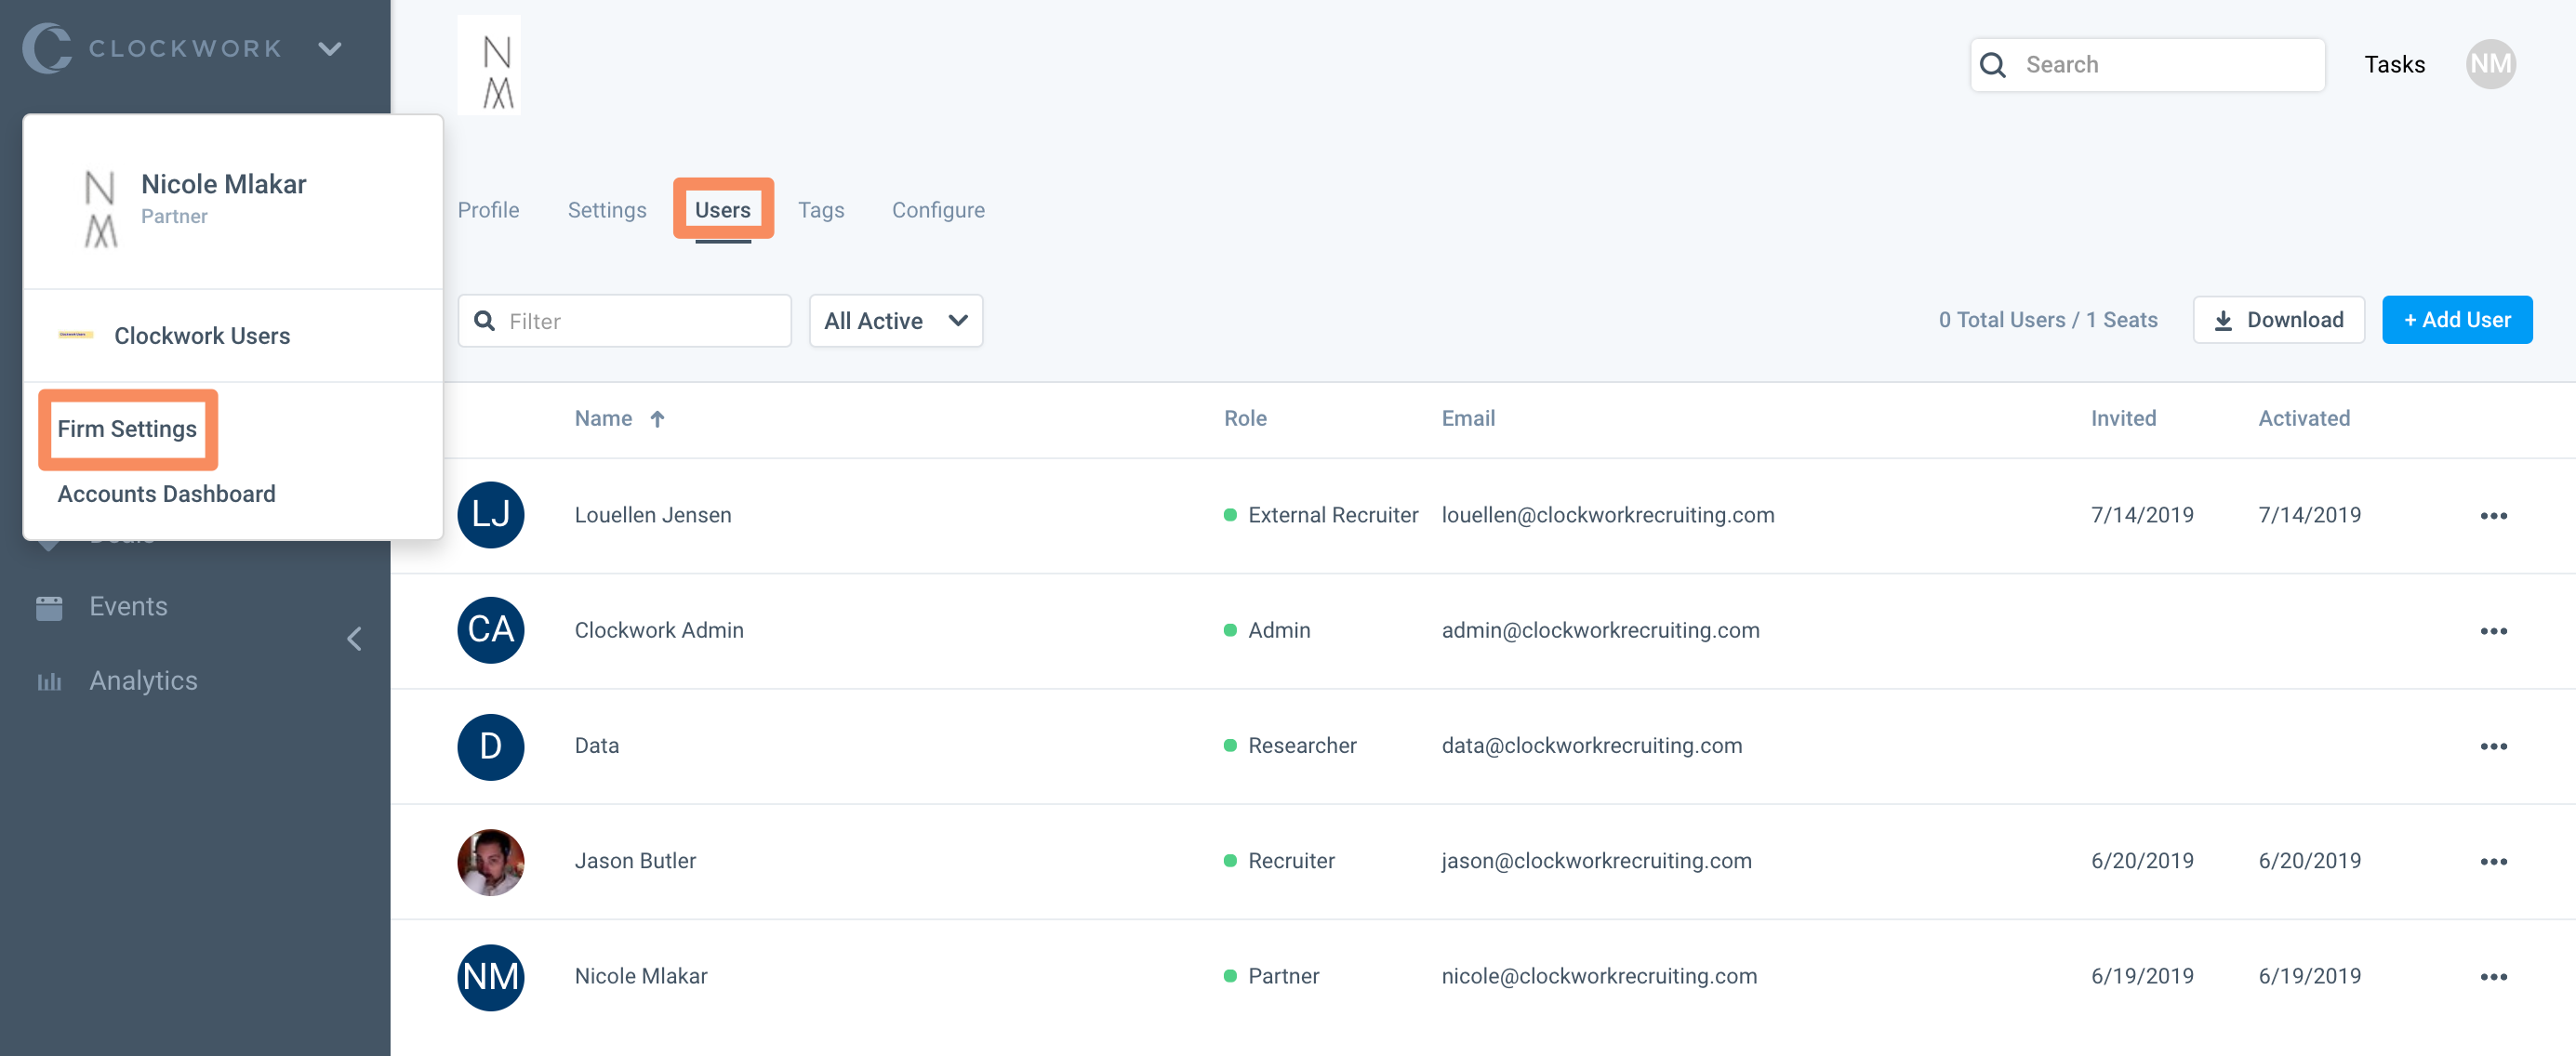Click the three dots for Jason Butler
The height and width of the screenshot is (1056, 2576).
2493,861
